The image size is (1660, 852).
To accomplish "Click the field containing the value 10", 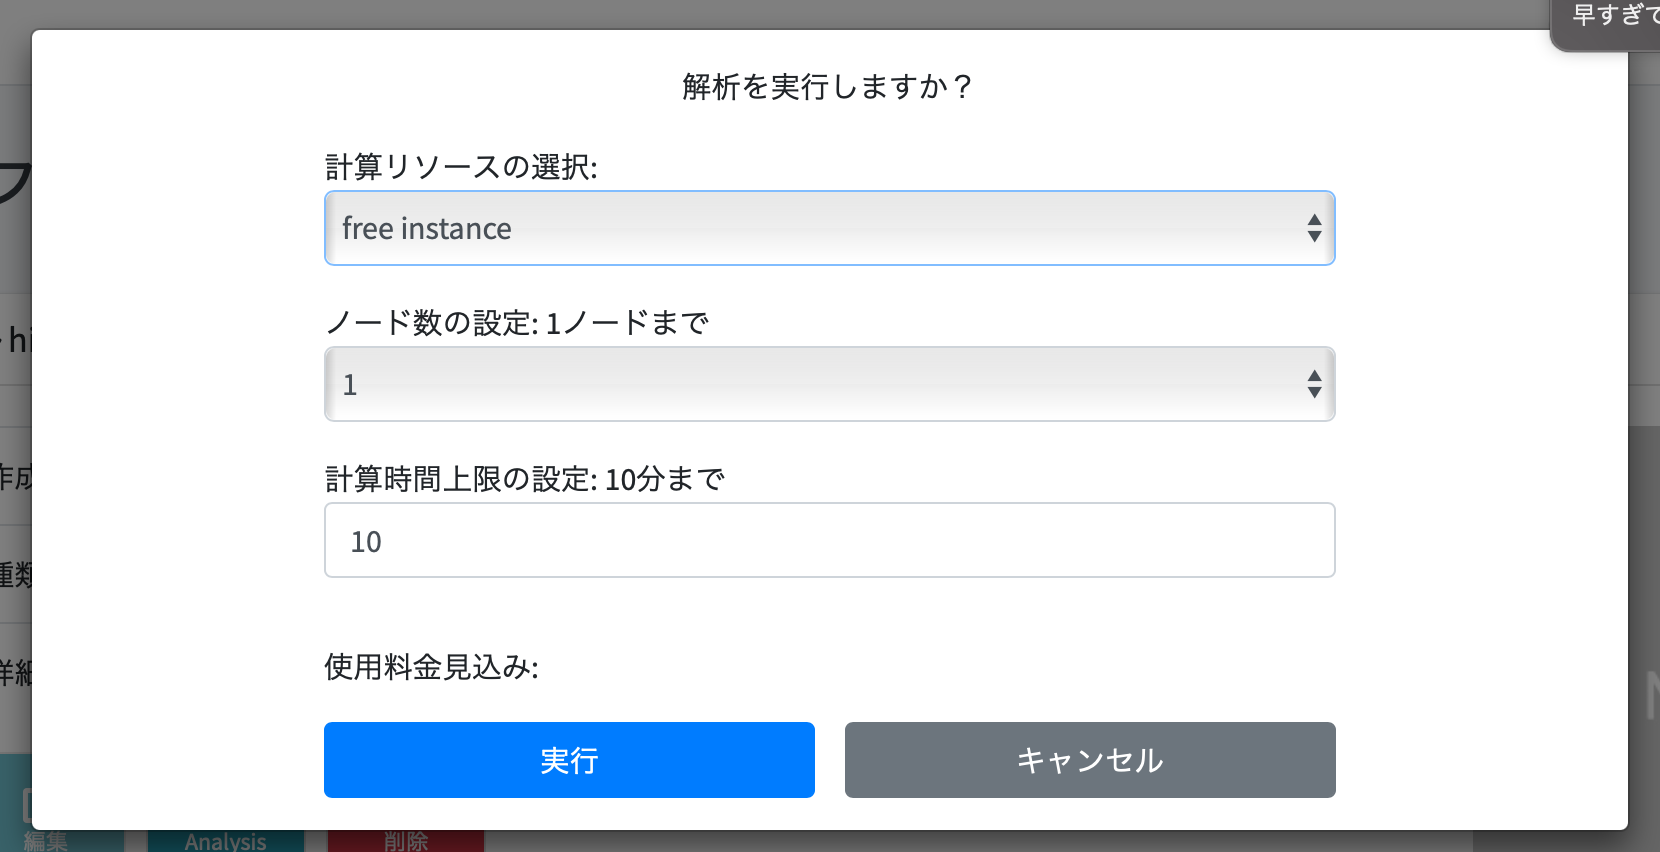I will [829, 540].
